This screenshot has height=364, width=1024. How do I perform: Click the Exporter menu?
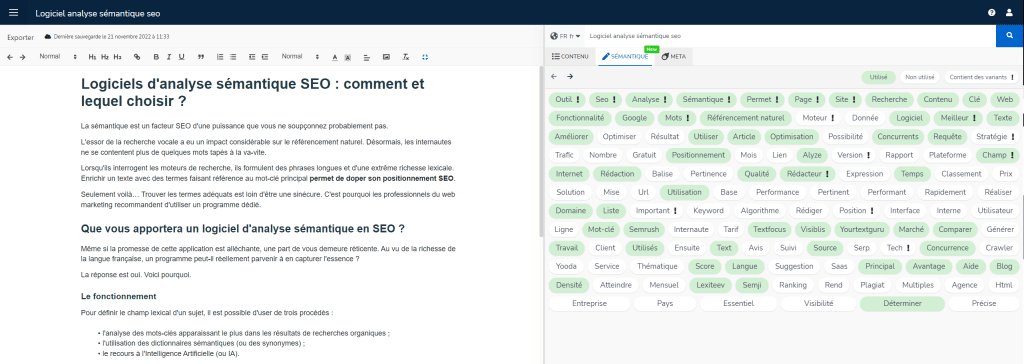[x=20, y=37]
